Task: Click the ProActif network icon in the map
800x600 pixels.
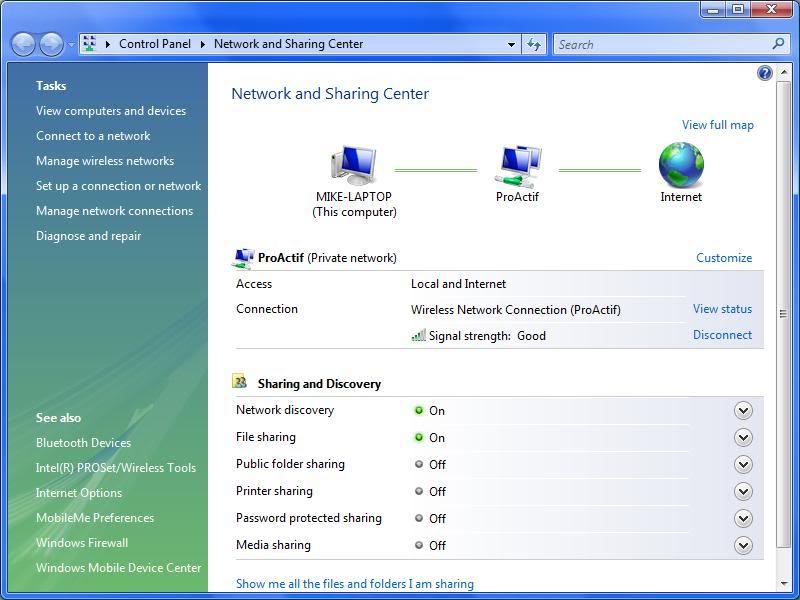Action: click(518, 163)
